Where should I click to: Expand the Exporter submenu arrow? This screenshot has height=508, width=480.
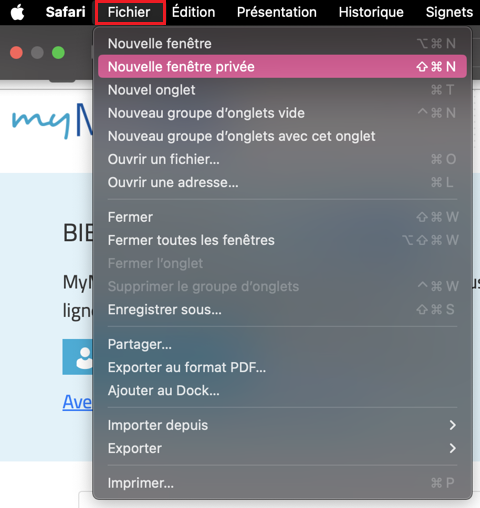[452, 448]
